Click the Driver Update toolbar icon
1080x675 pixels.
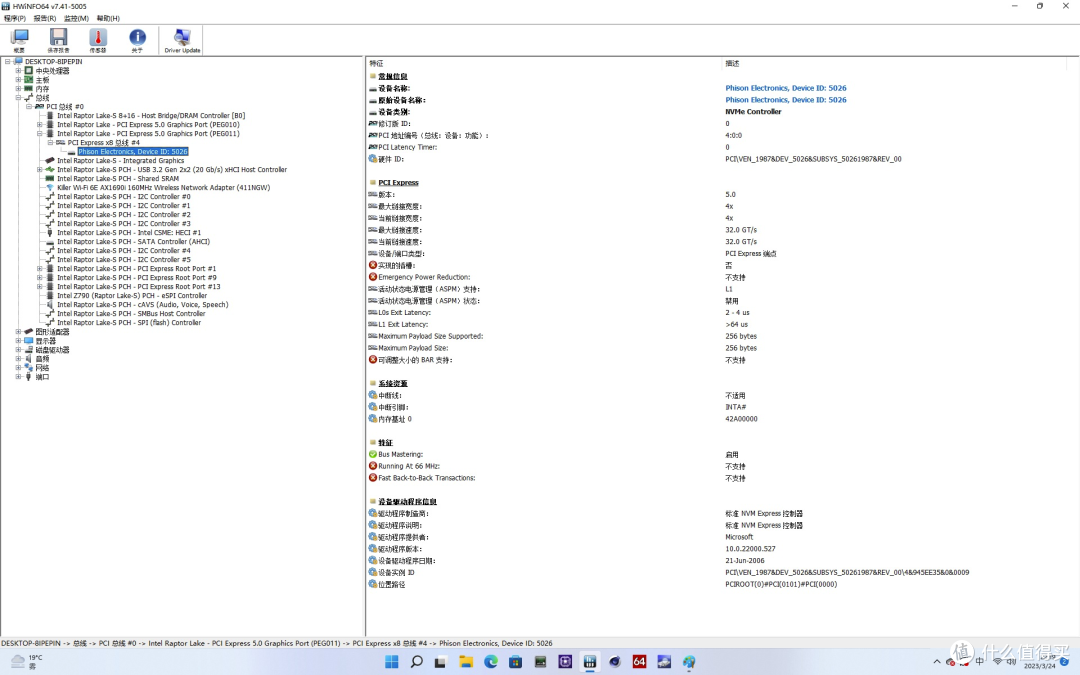[182, 41]
